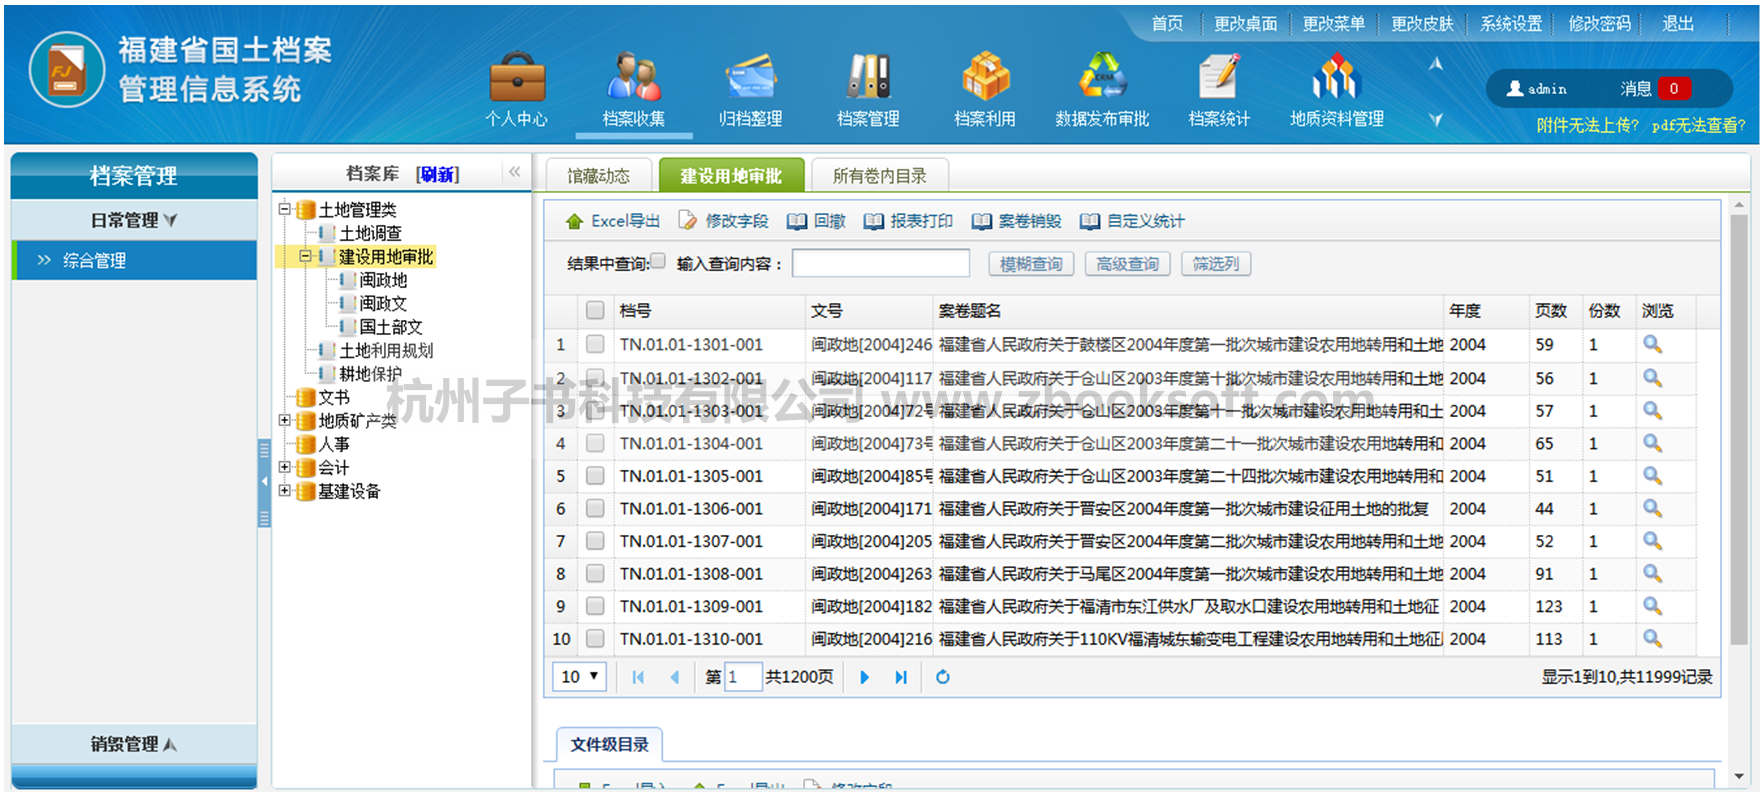Go to the next page arrow
The width and height of the screenshot is (1760, 799).
point(865,677)
